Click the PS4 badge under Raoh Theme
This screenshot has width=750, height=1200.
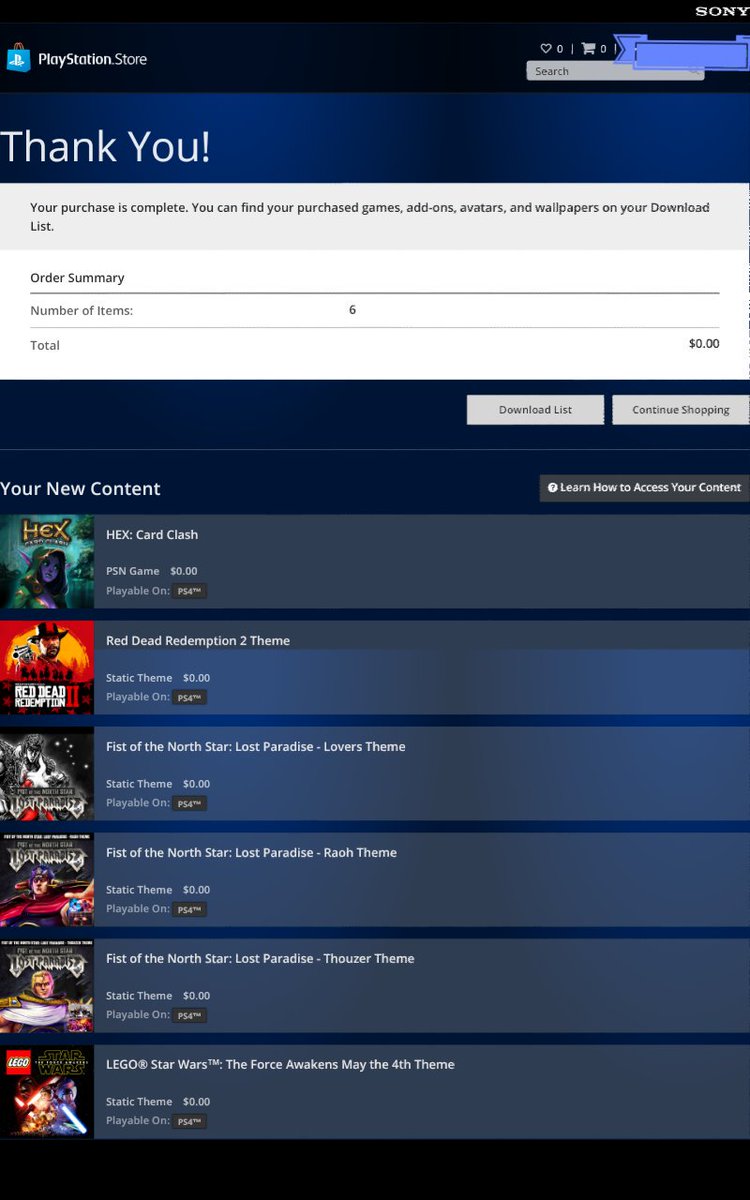[189, 909]
